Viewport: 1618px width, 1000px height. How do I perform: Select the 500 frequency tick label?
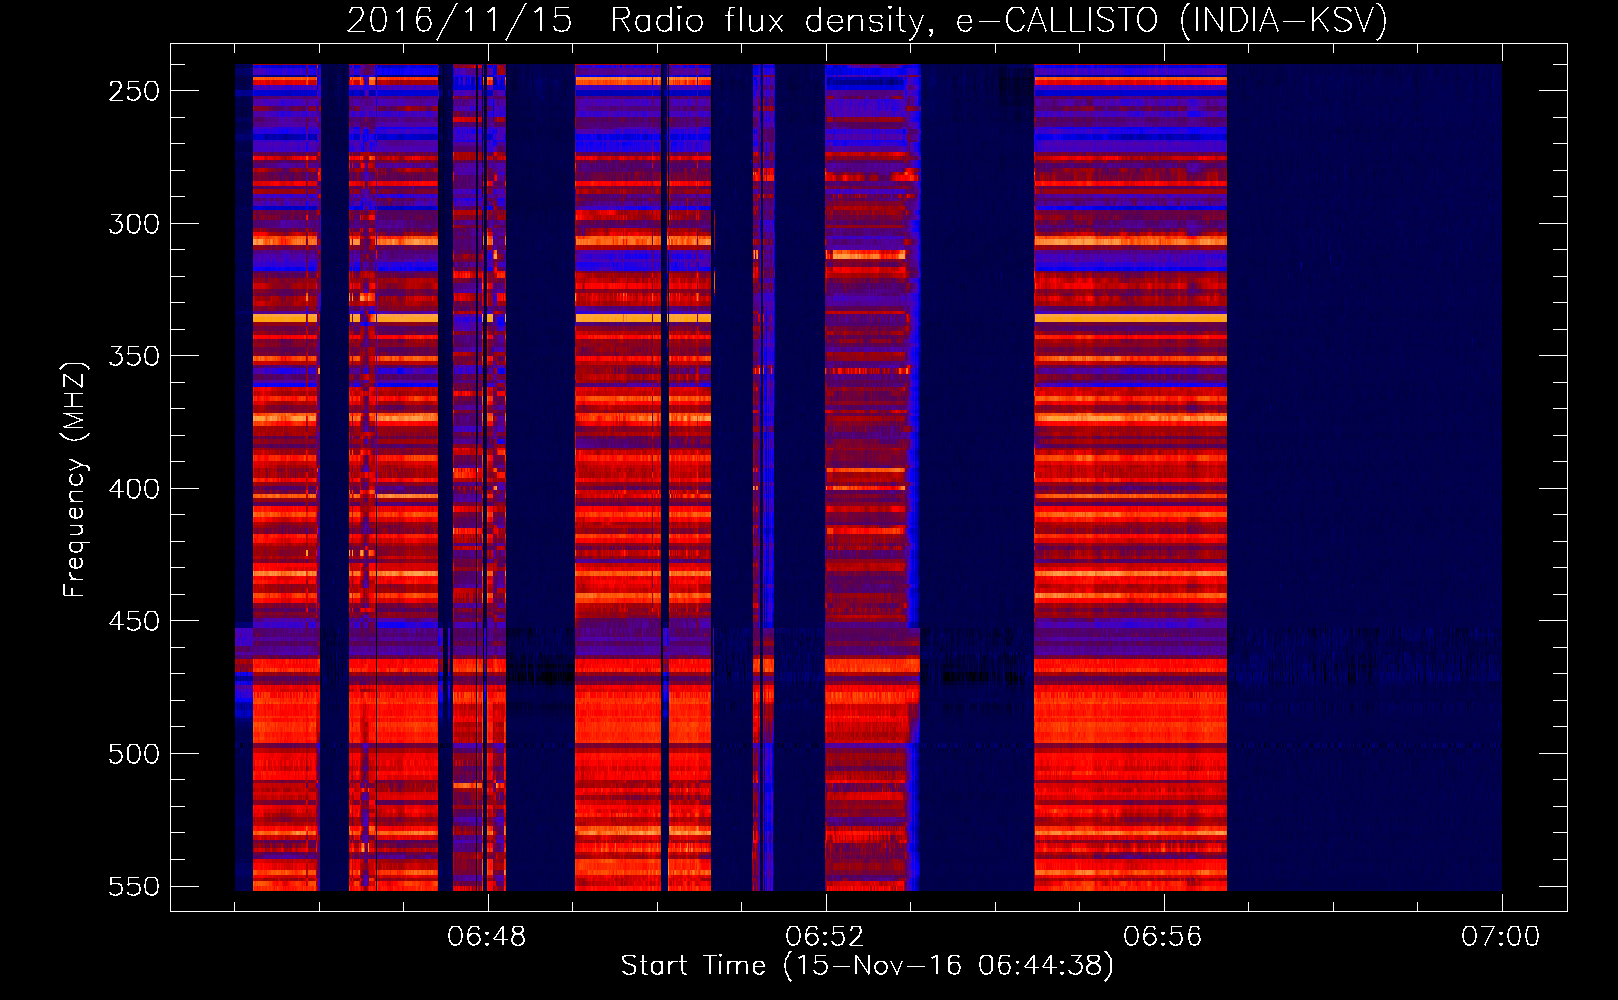pyautogui.click(x=134, y=754)
